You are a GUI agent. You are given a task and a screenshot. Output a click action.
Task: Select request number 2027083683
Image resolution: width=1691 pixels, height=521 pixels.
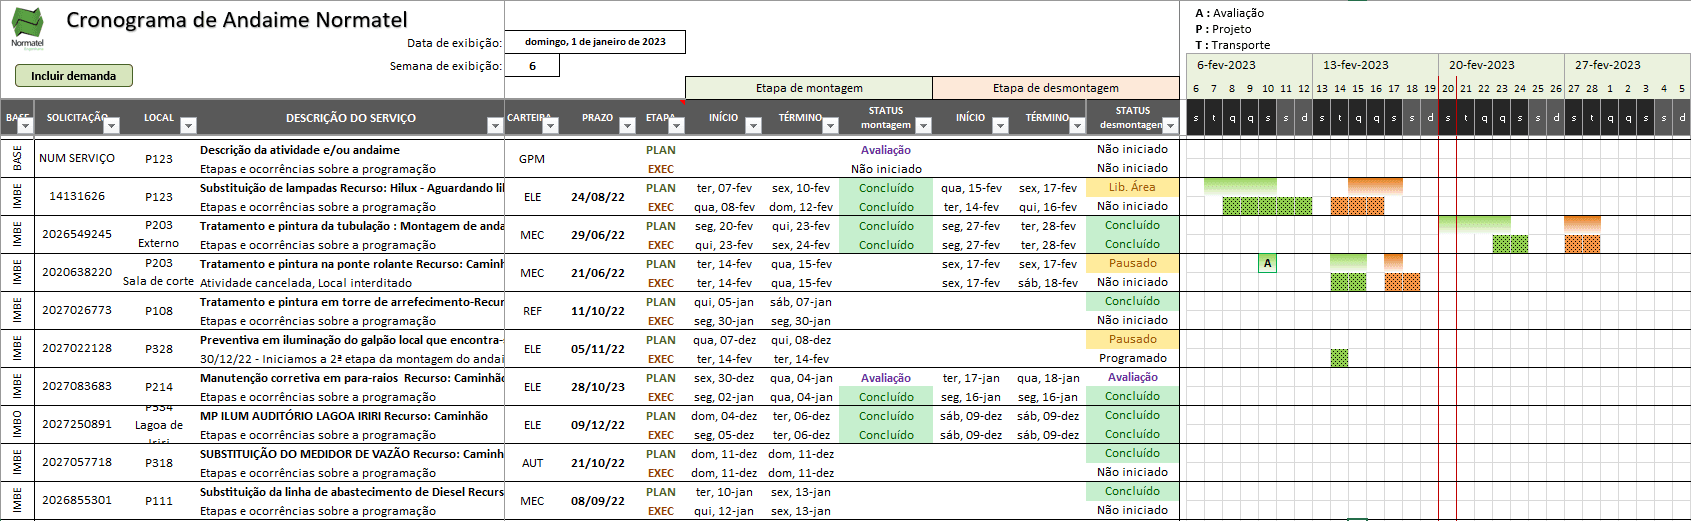point(77,386)
